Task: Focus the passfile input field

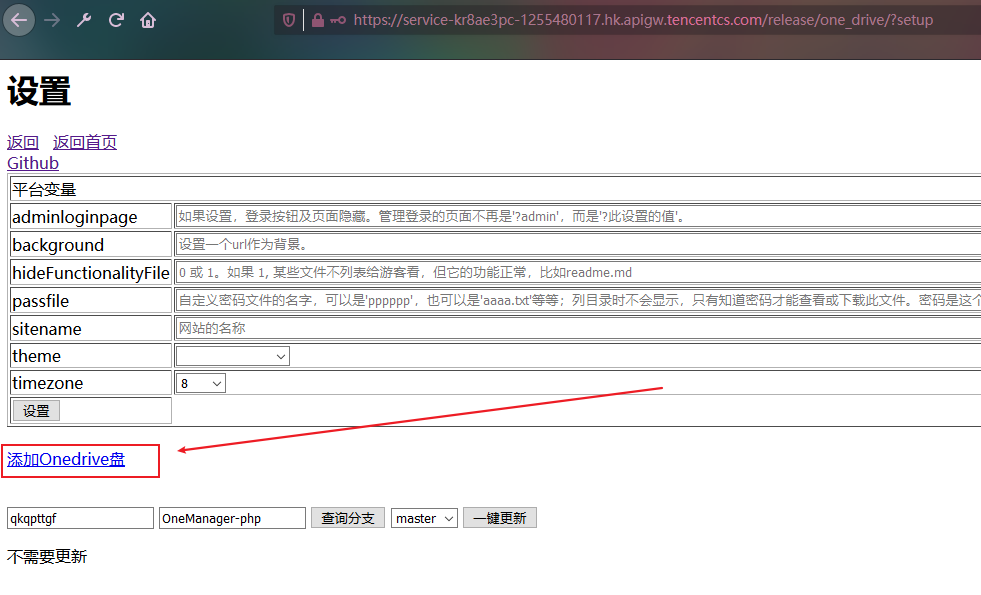Action: click(578, 300)
